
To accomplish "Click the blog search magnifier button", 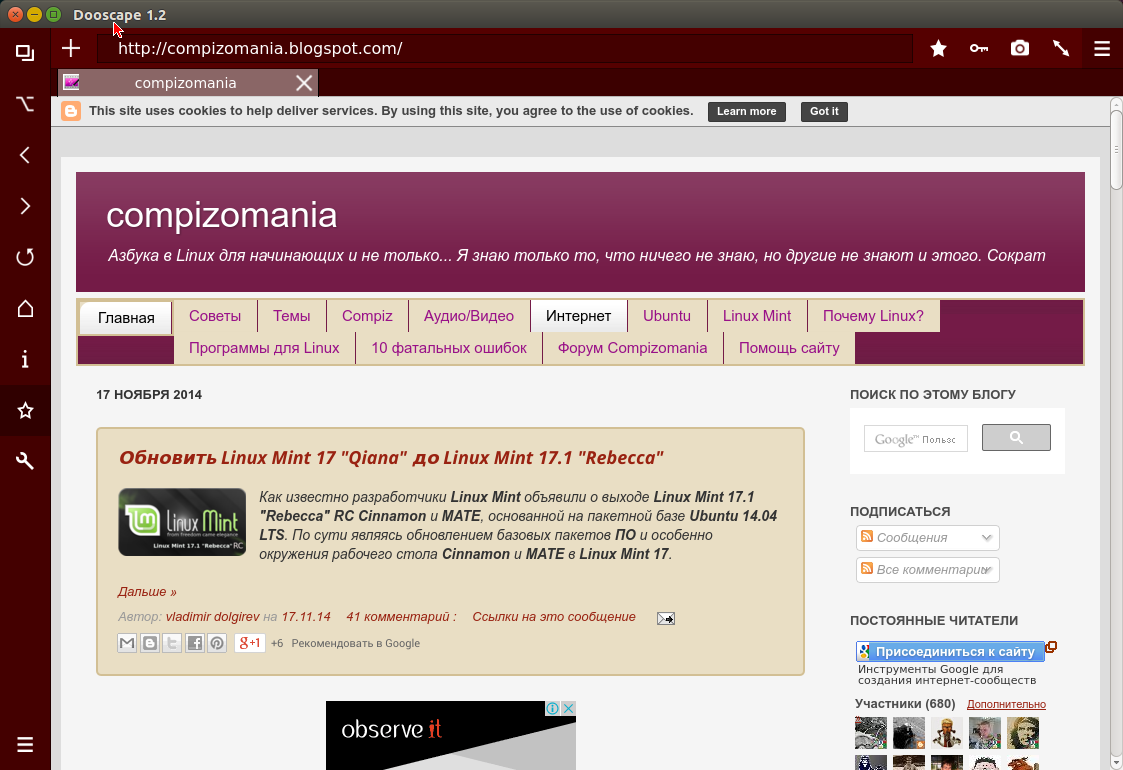I will tap(1016, 438).
